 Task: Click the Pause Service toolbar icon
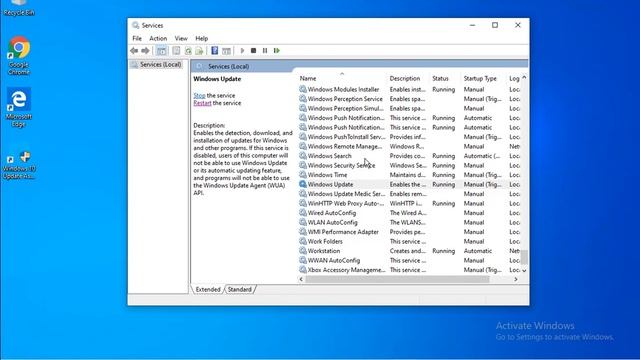coord(265,51)
